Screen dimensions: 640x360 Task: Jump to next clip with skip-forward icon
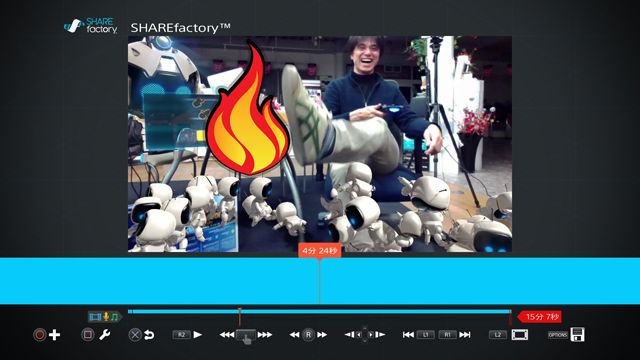(x=465, y=335)
